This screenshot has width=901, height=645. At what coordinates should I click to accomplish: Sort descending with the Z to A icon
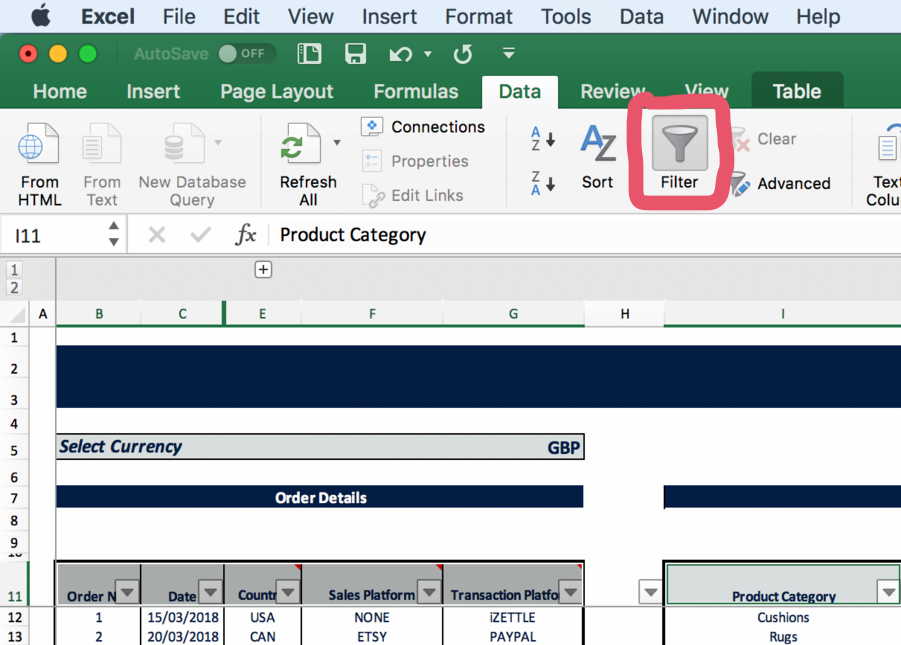point(542,183)
